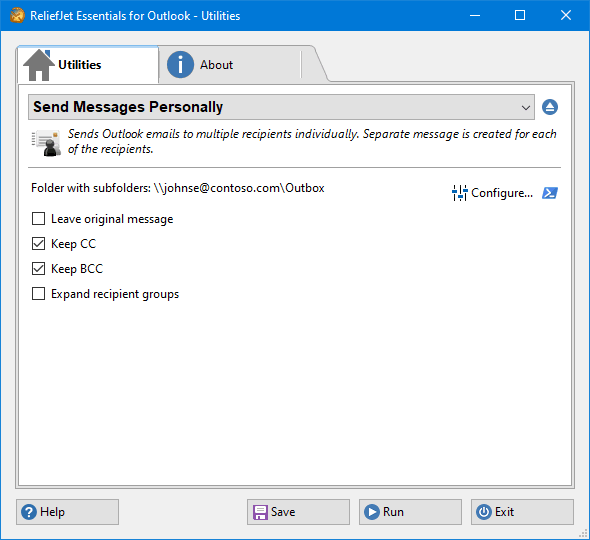Exit the application using Exit button

coord(522,512)
